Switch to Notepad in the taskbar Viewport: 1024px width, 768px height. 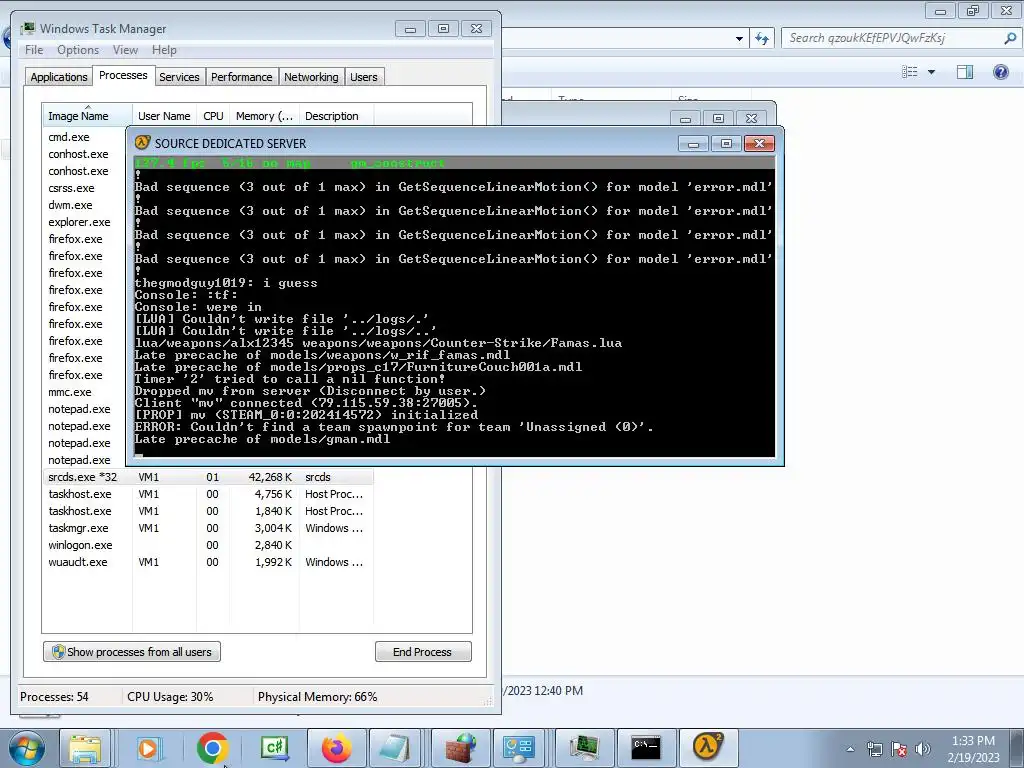point(396,748)
